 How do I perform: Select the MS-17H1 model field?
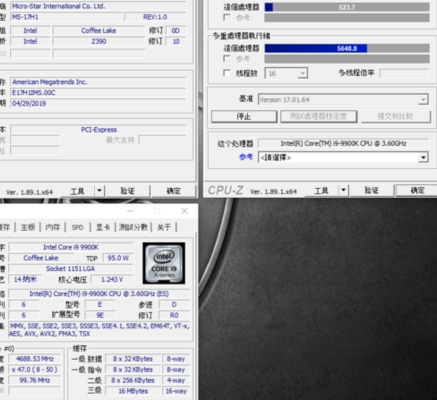pos(67,17)
